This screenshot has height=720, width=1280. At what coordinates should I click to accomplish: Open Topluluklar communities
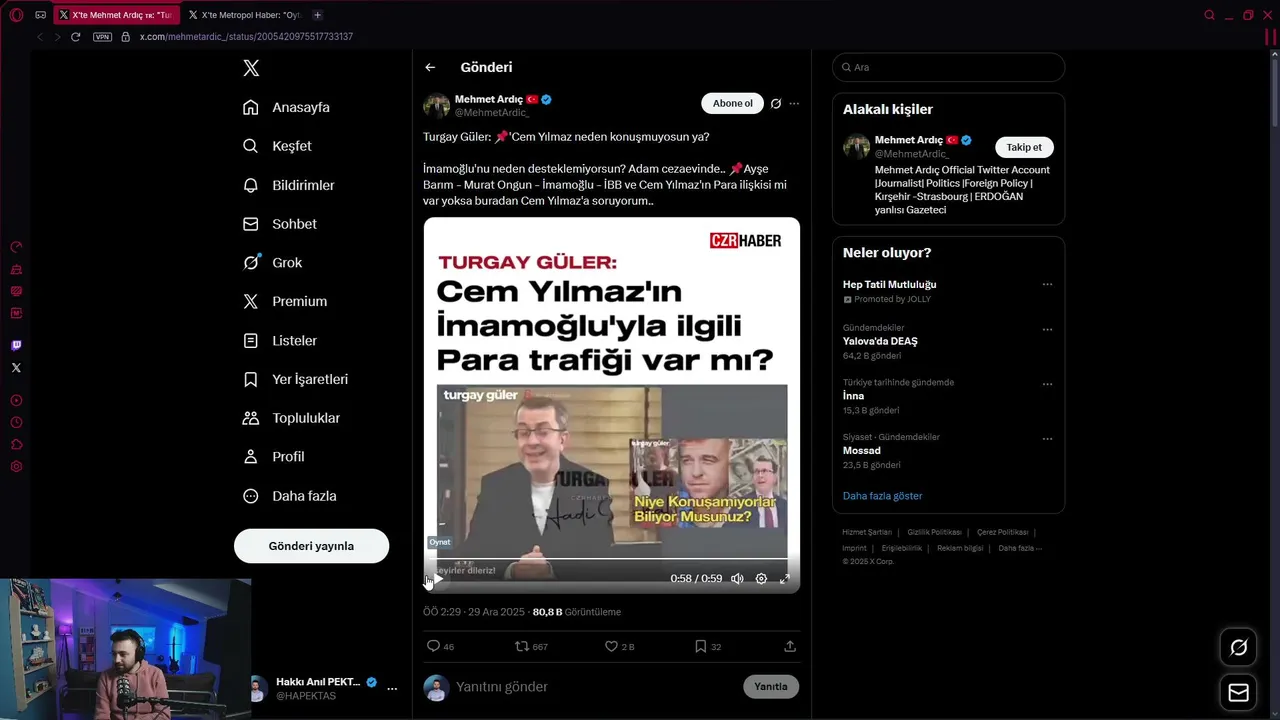coord(291,418)
